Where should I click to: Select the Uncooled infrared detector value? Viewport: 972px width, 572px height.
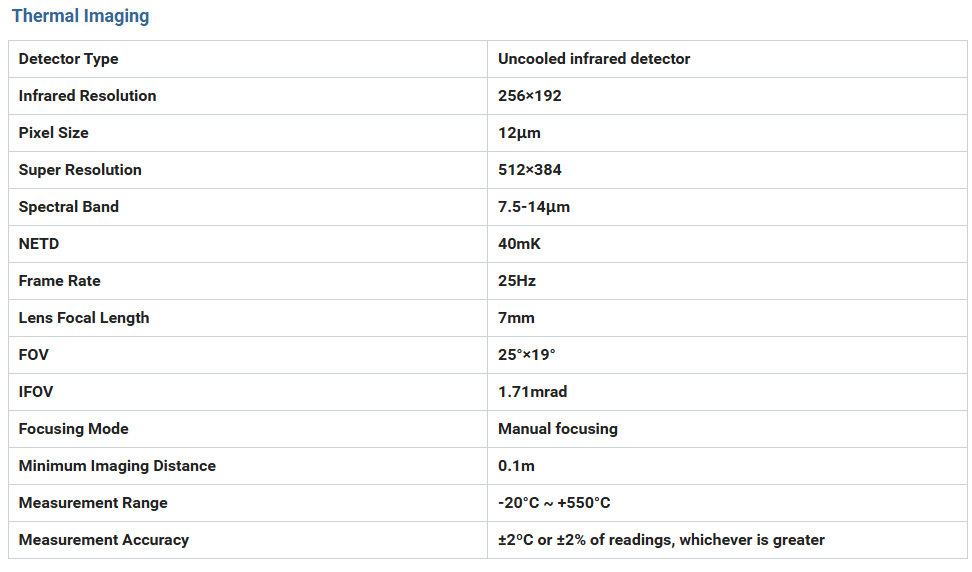[594, 59]
